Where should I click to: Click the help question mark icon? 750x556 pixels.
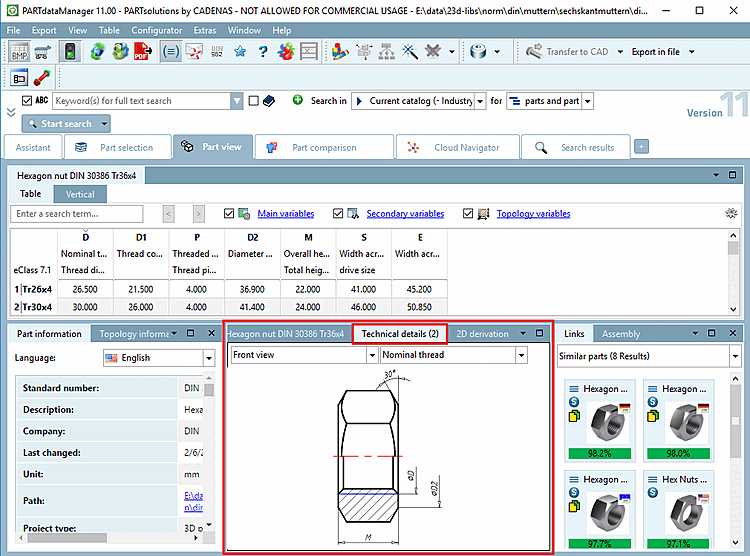[x=263, y=51]
